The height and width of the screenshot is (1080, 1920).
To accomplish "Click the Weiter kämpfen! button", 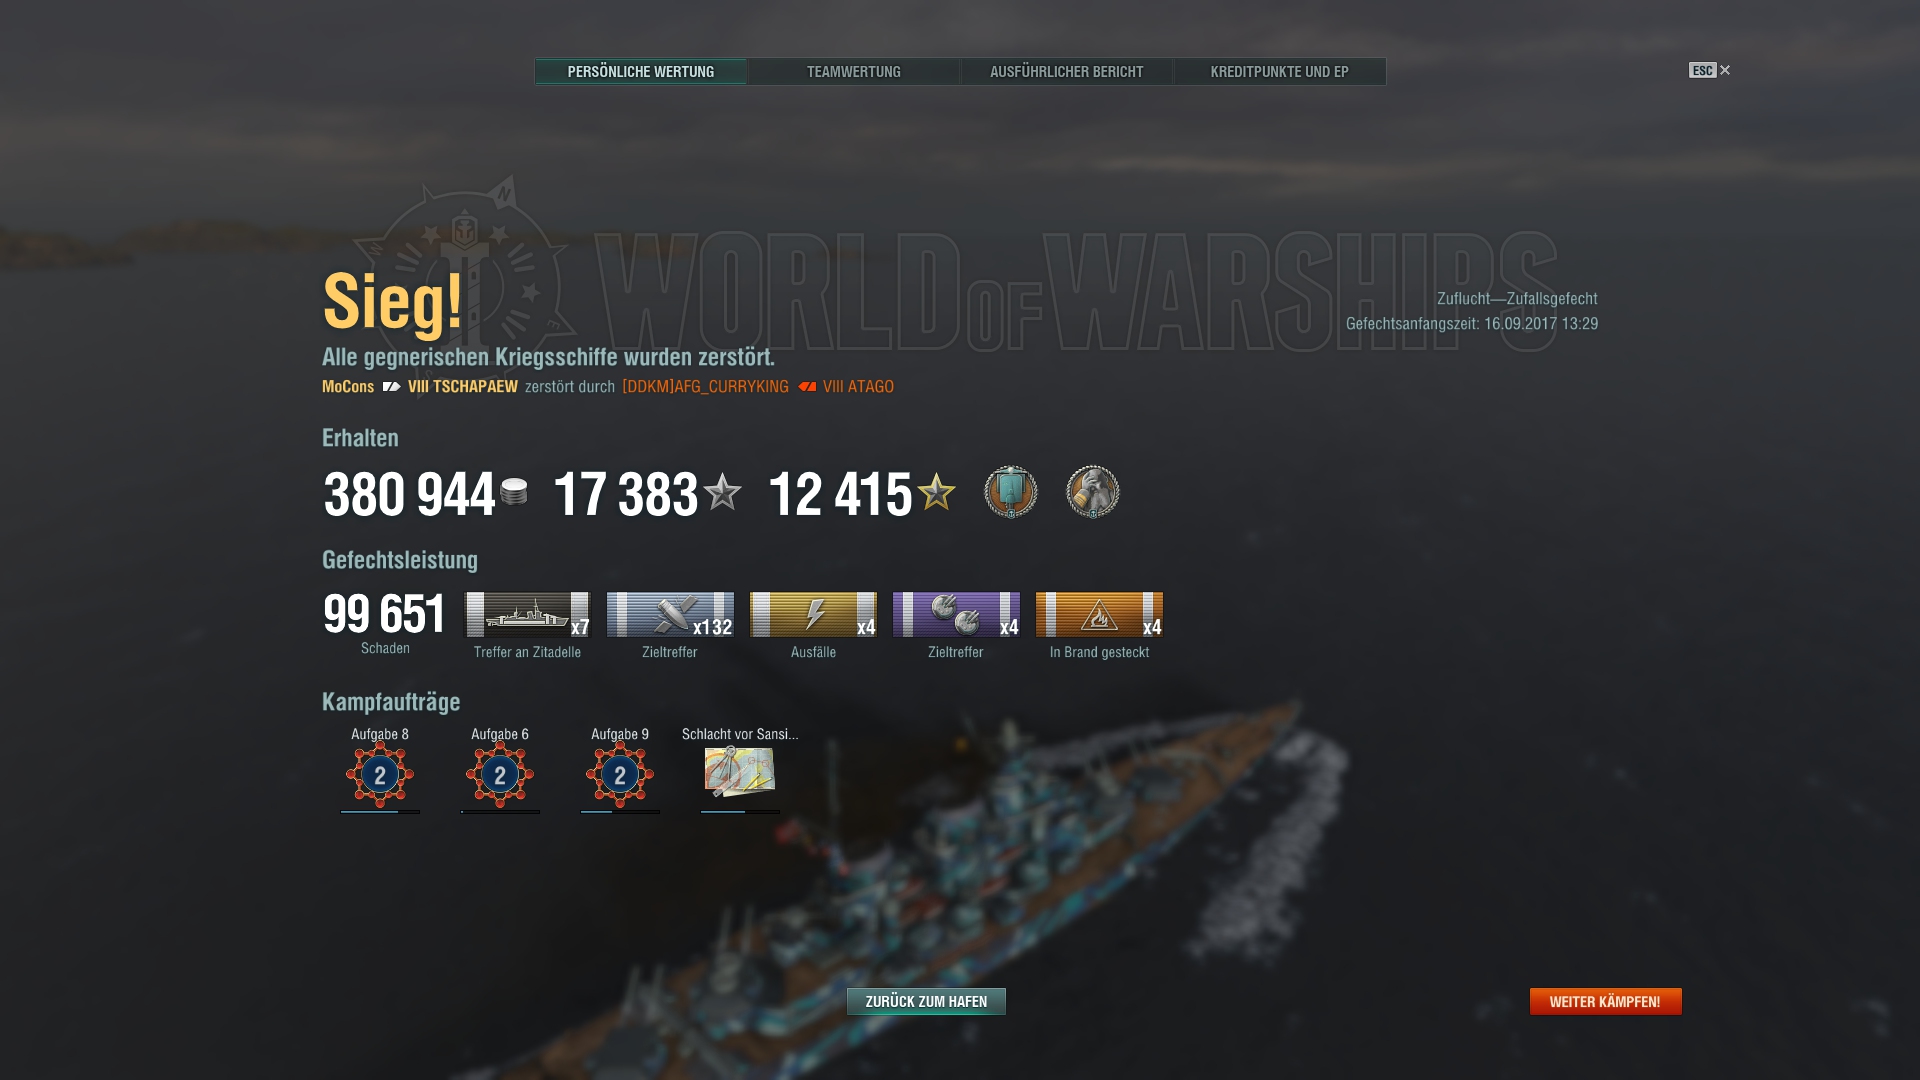I will (x=1605, y=1001).
